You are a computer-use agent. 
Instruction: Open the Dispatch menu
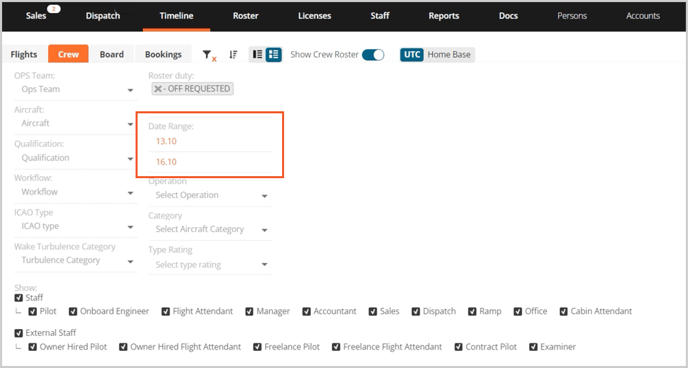point(103,16)
